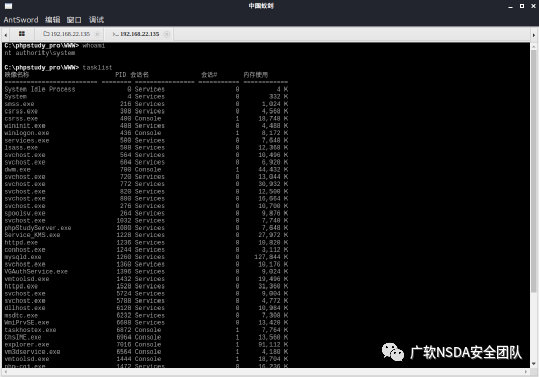Click the vertical scrollbar up arrow
Viewport: 539px width, 377px height.
pyautogui.click(x=534, y=46)
